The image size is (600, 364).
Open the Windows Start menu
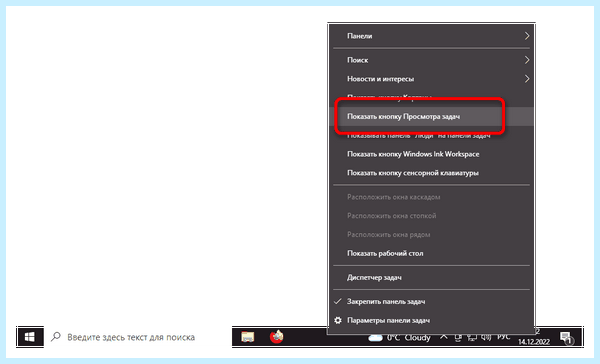[x=30, y=337]
